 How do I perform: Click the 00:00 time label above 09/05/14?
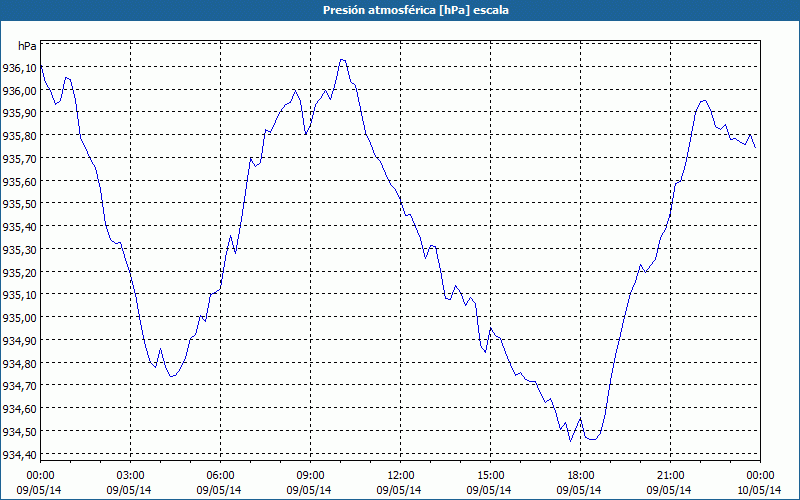coord(40,476)
